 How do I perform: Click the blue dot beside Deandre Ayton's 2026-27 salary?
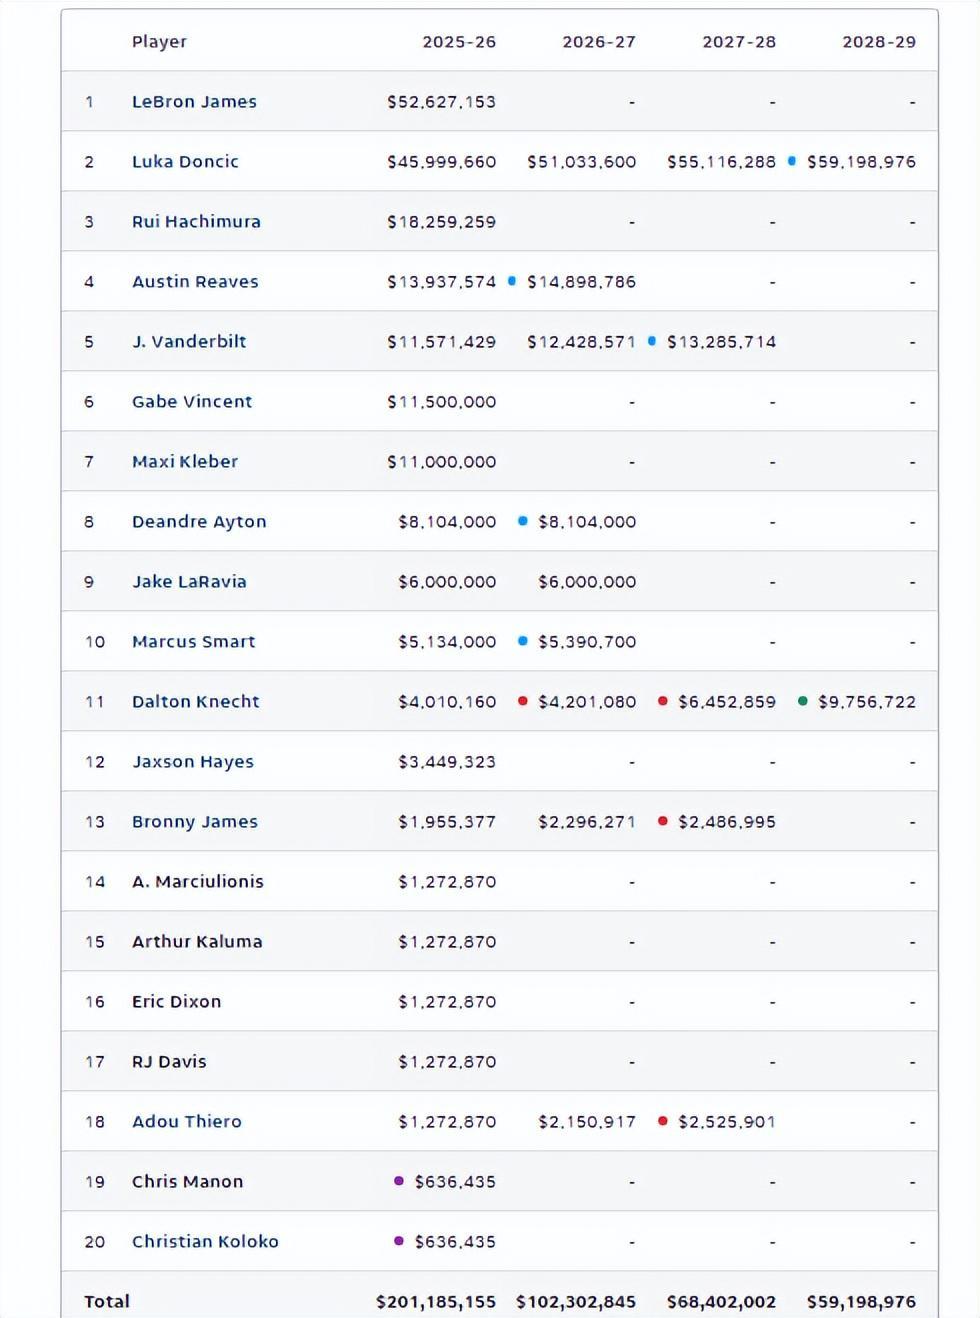(522, 521)
